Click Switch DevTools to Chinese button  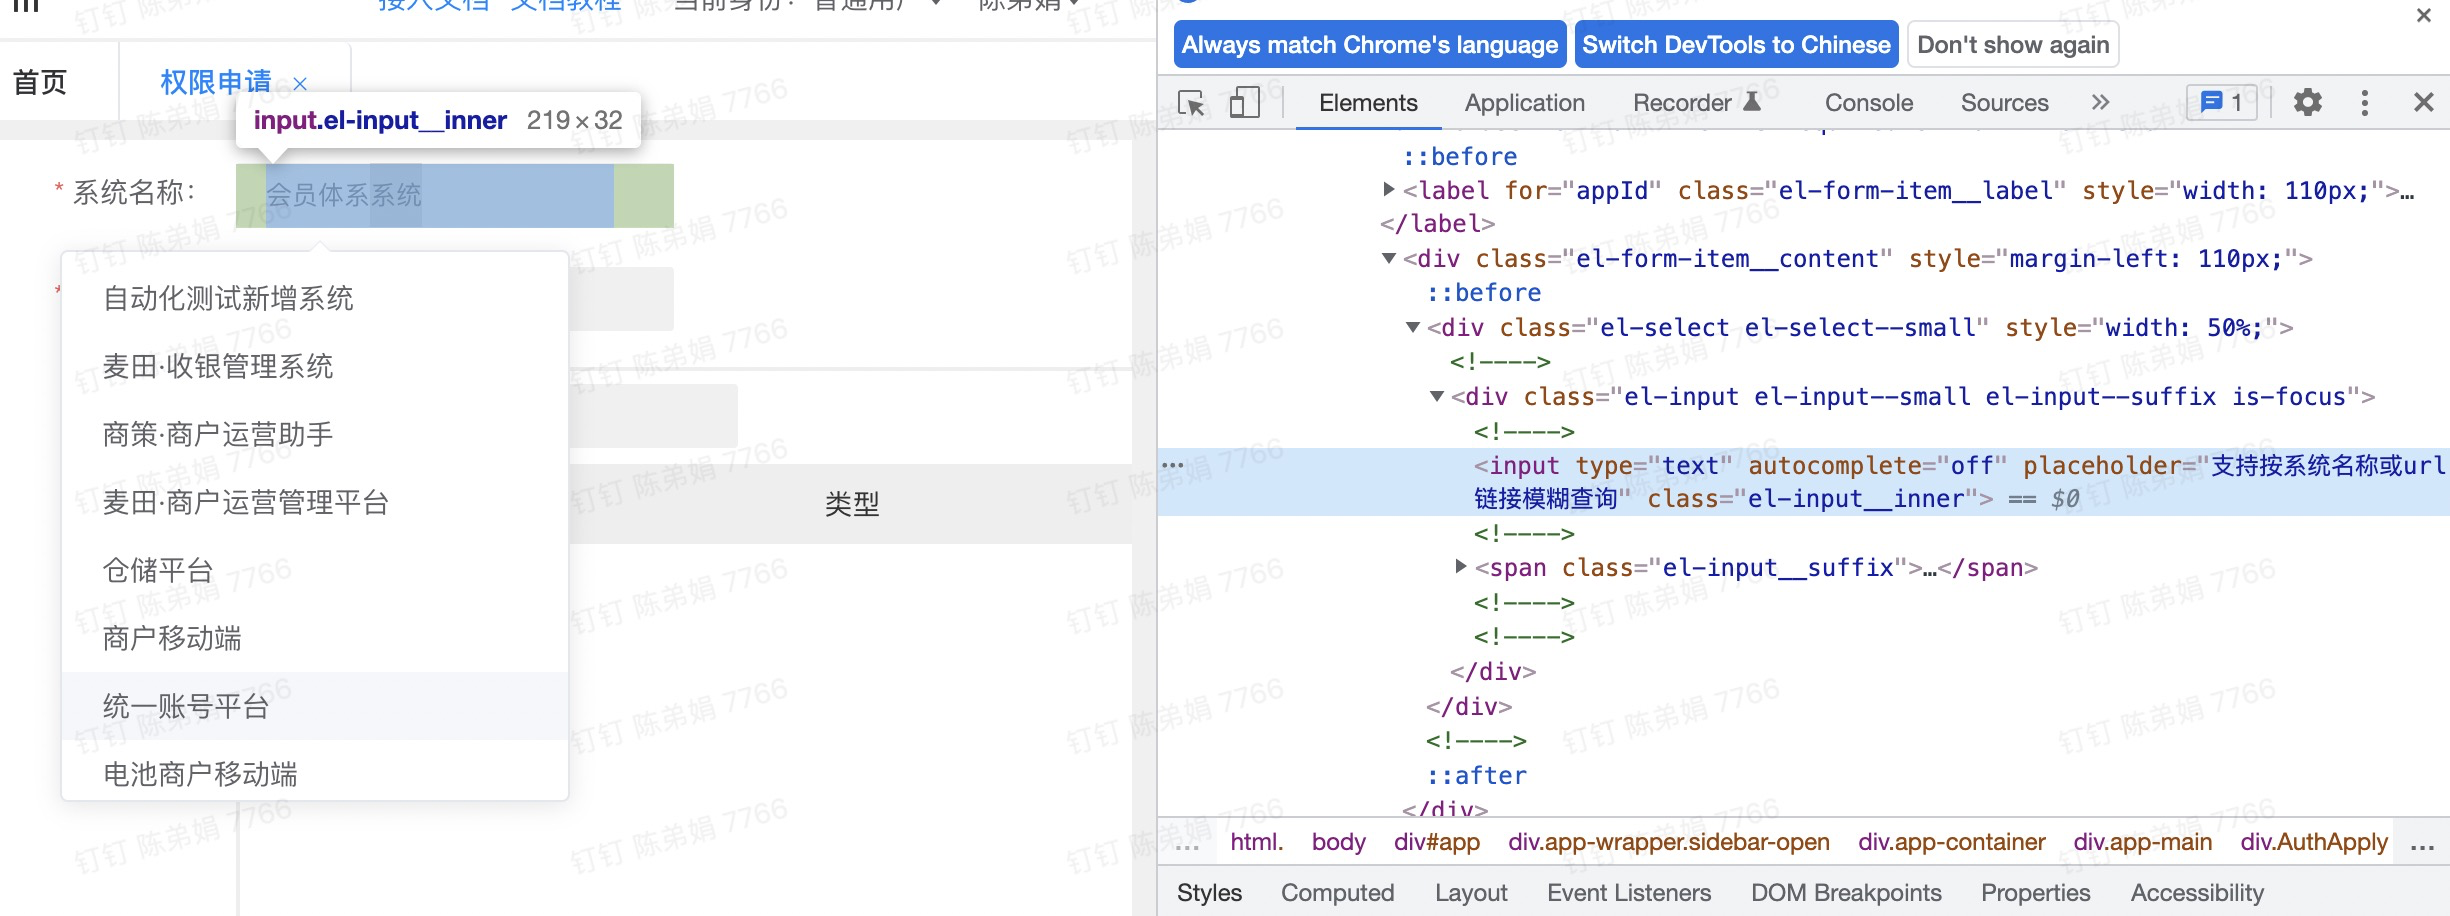point(1736,45)
